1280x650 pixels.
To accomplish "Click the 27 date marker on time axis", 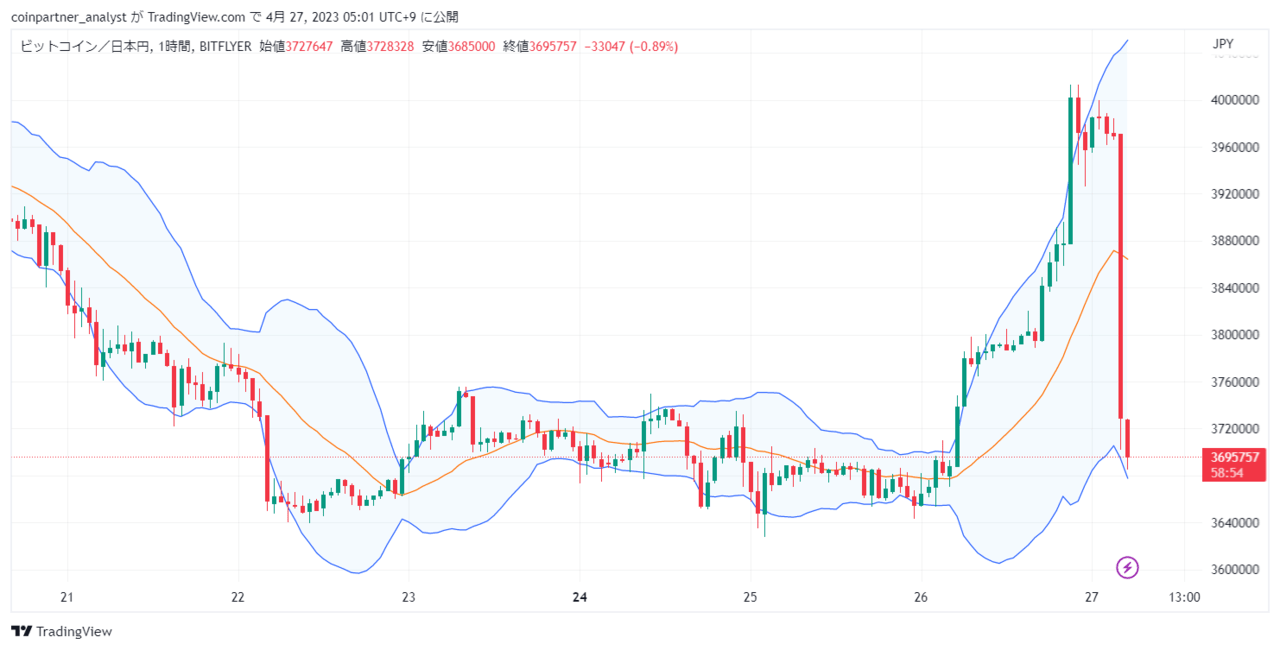I will tap(1092, 598).
